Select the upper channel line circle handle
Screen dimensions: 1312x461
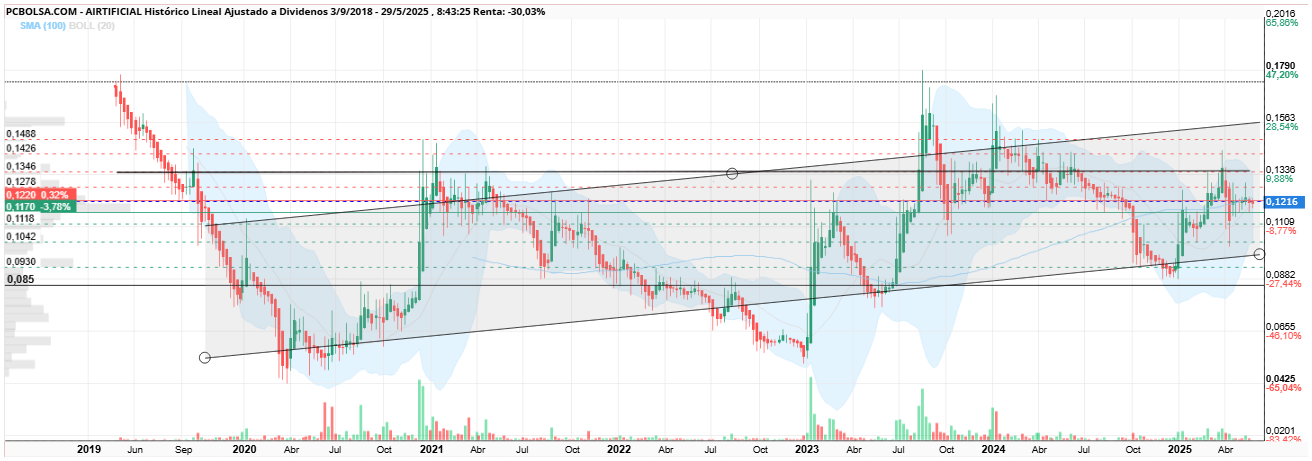(732, 173)
